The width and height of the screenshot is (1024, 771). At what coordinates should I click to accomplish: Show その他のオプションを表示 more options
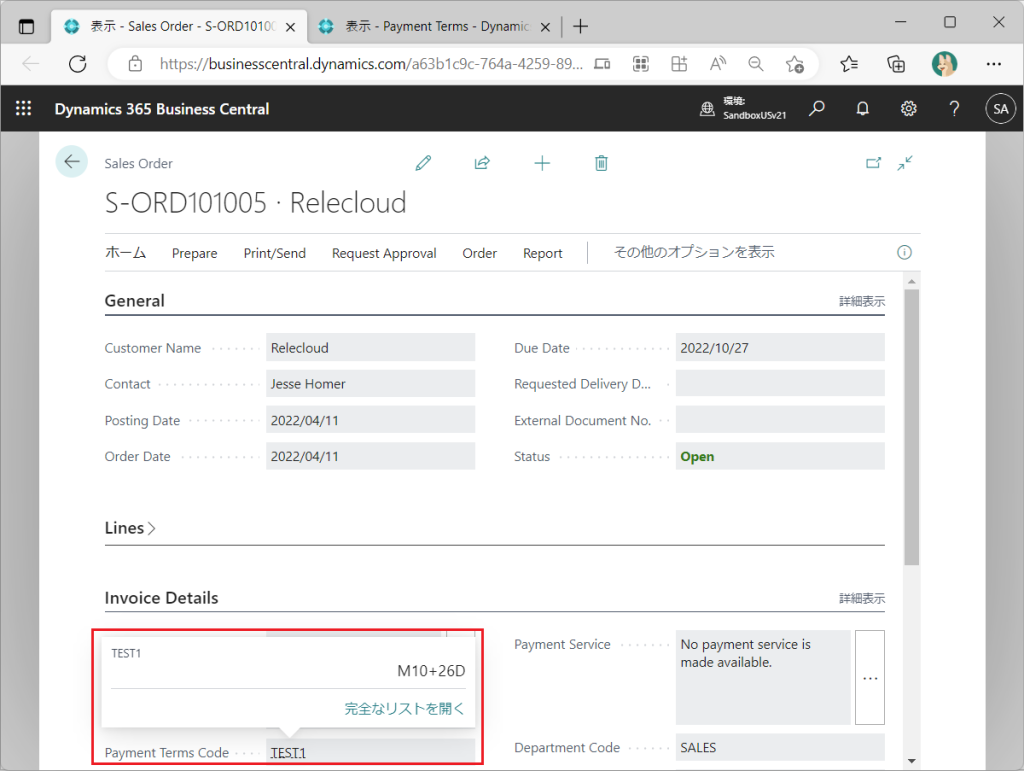(694, 253)
